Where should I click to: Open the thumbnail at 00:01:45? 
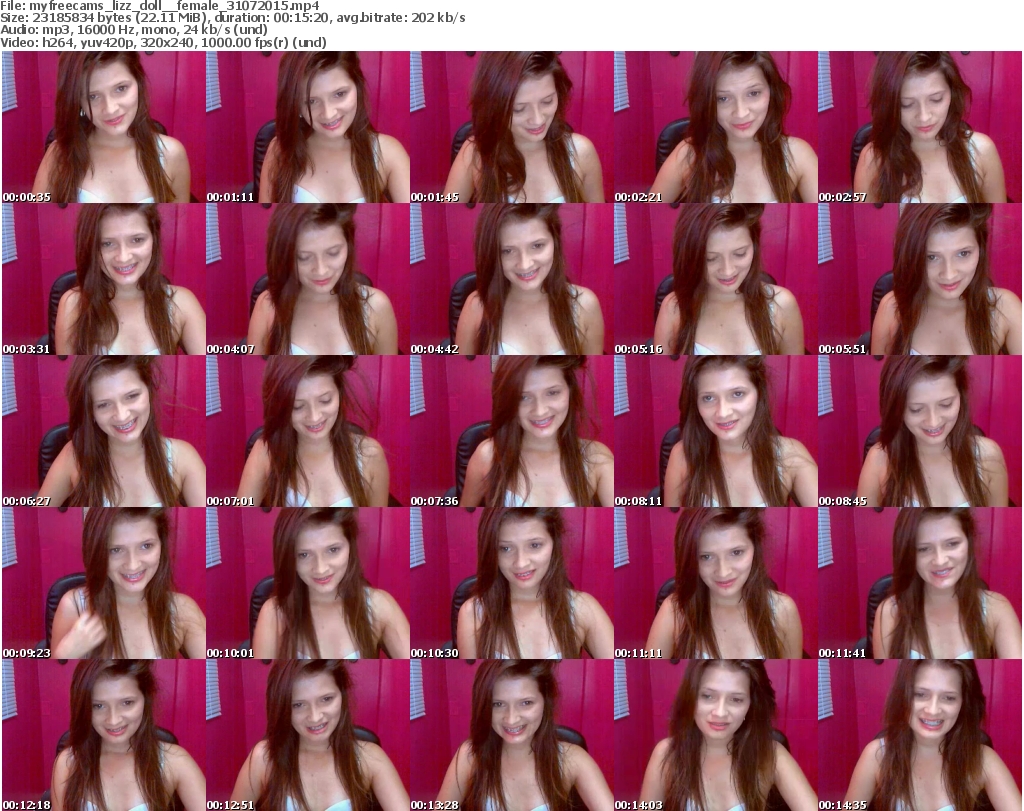511,127
